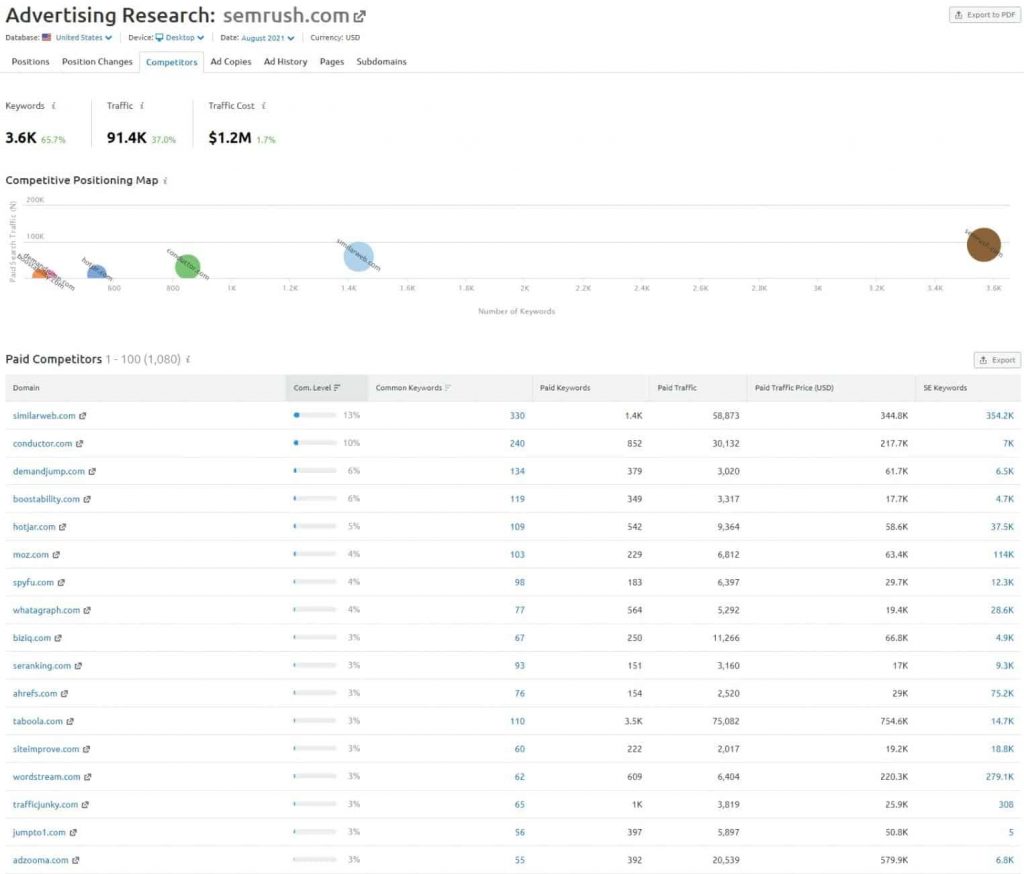Switch to the Ad History tab

285,61
